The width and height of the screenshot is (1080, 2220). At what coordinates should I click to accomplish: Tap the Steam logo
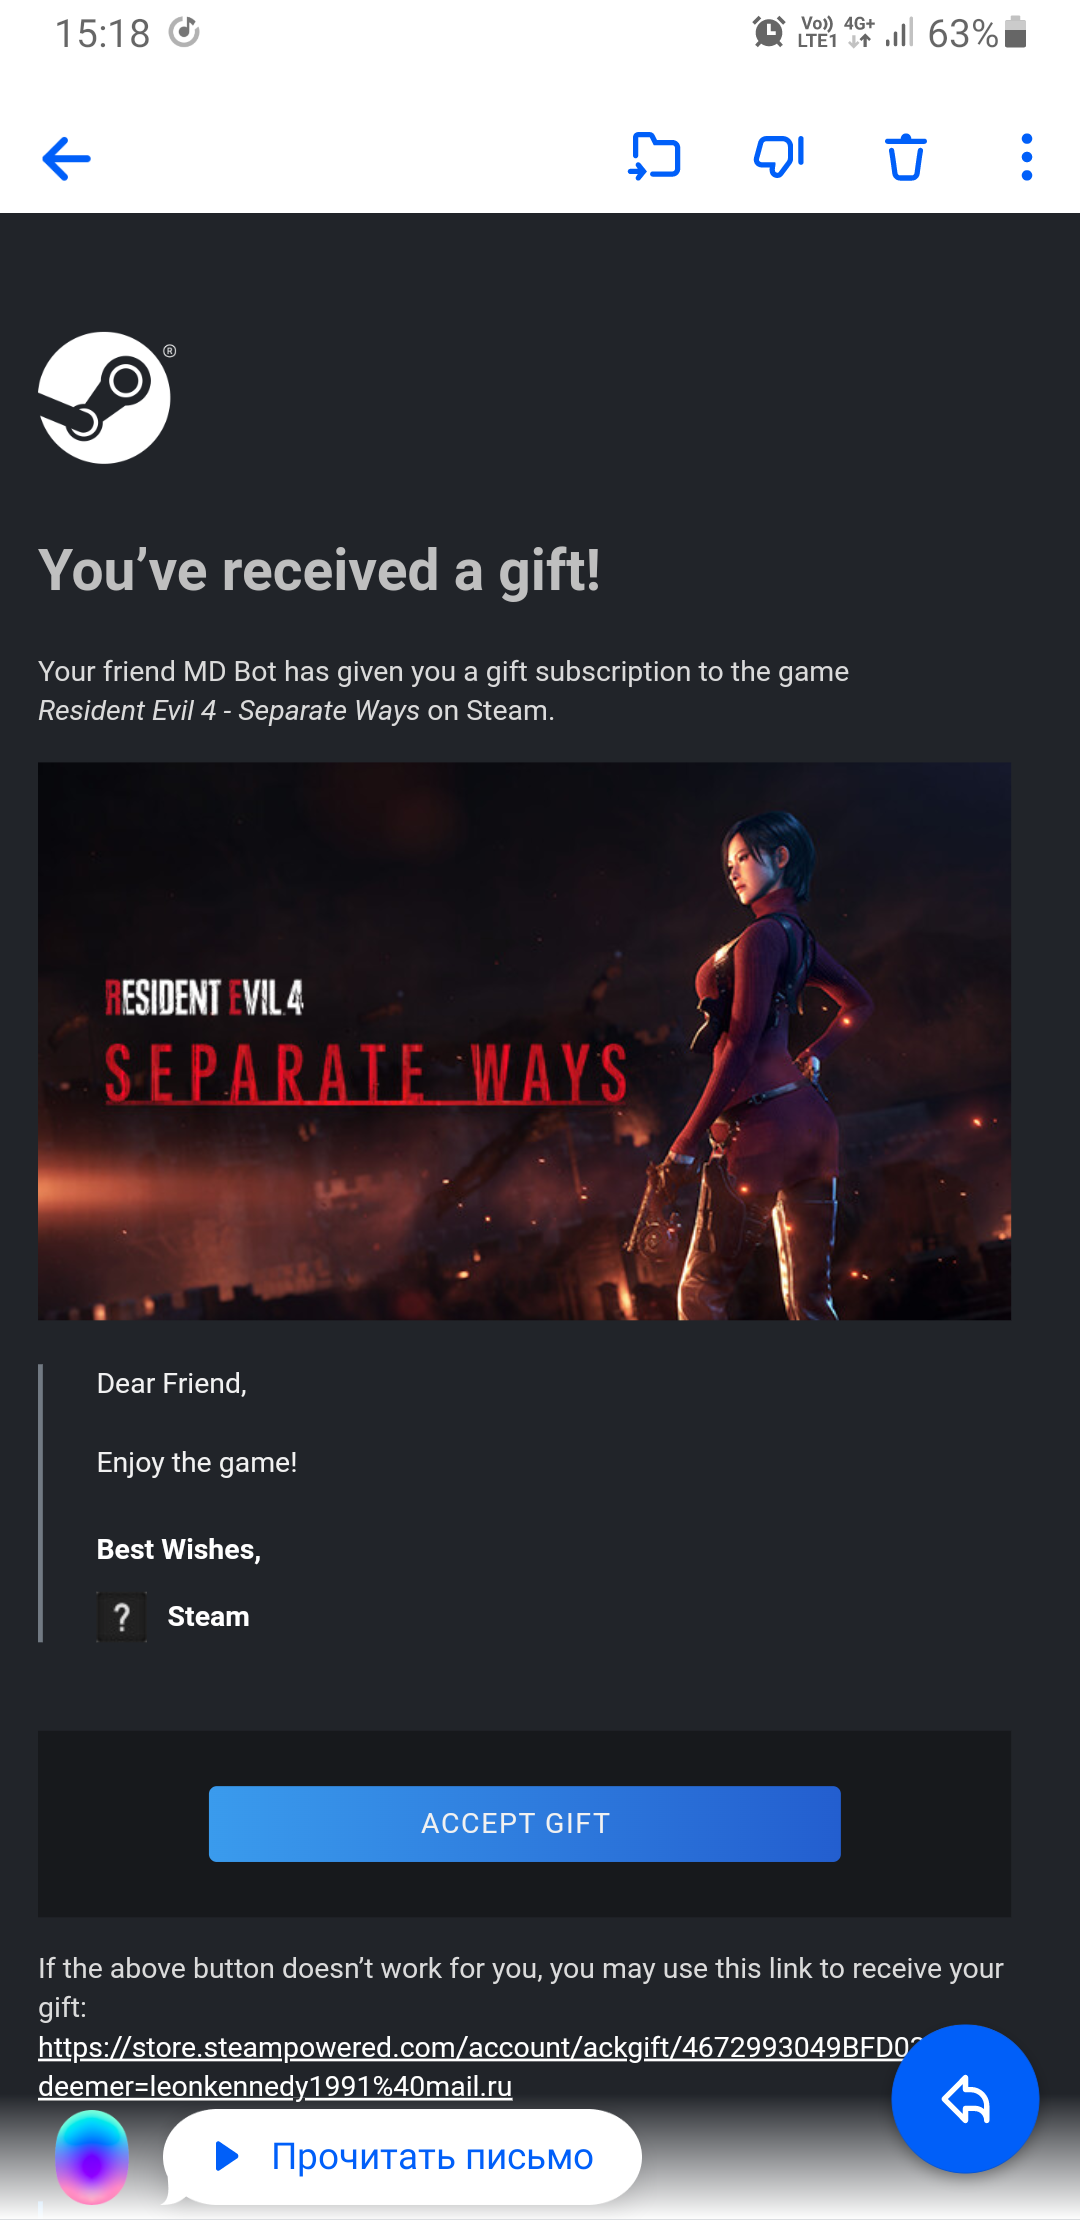(x=104, y=397)
